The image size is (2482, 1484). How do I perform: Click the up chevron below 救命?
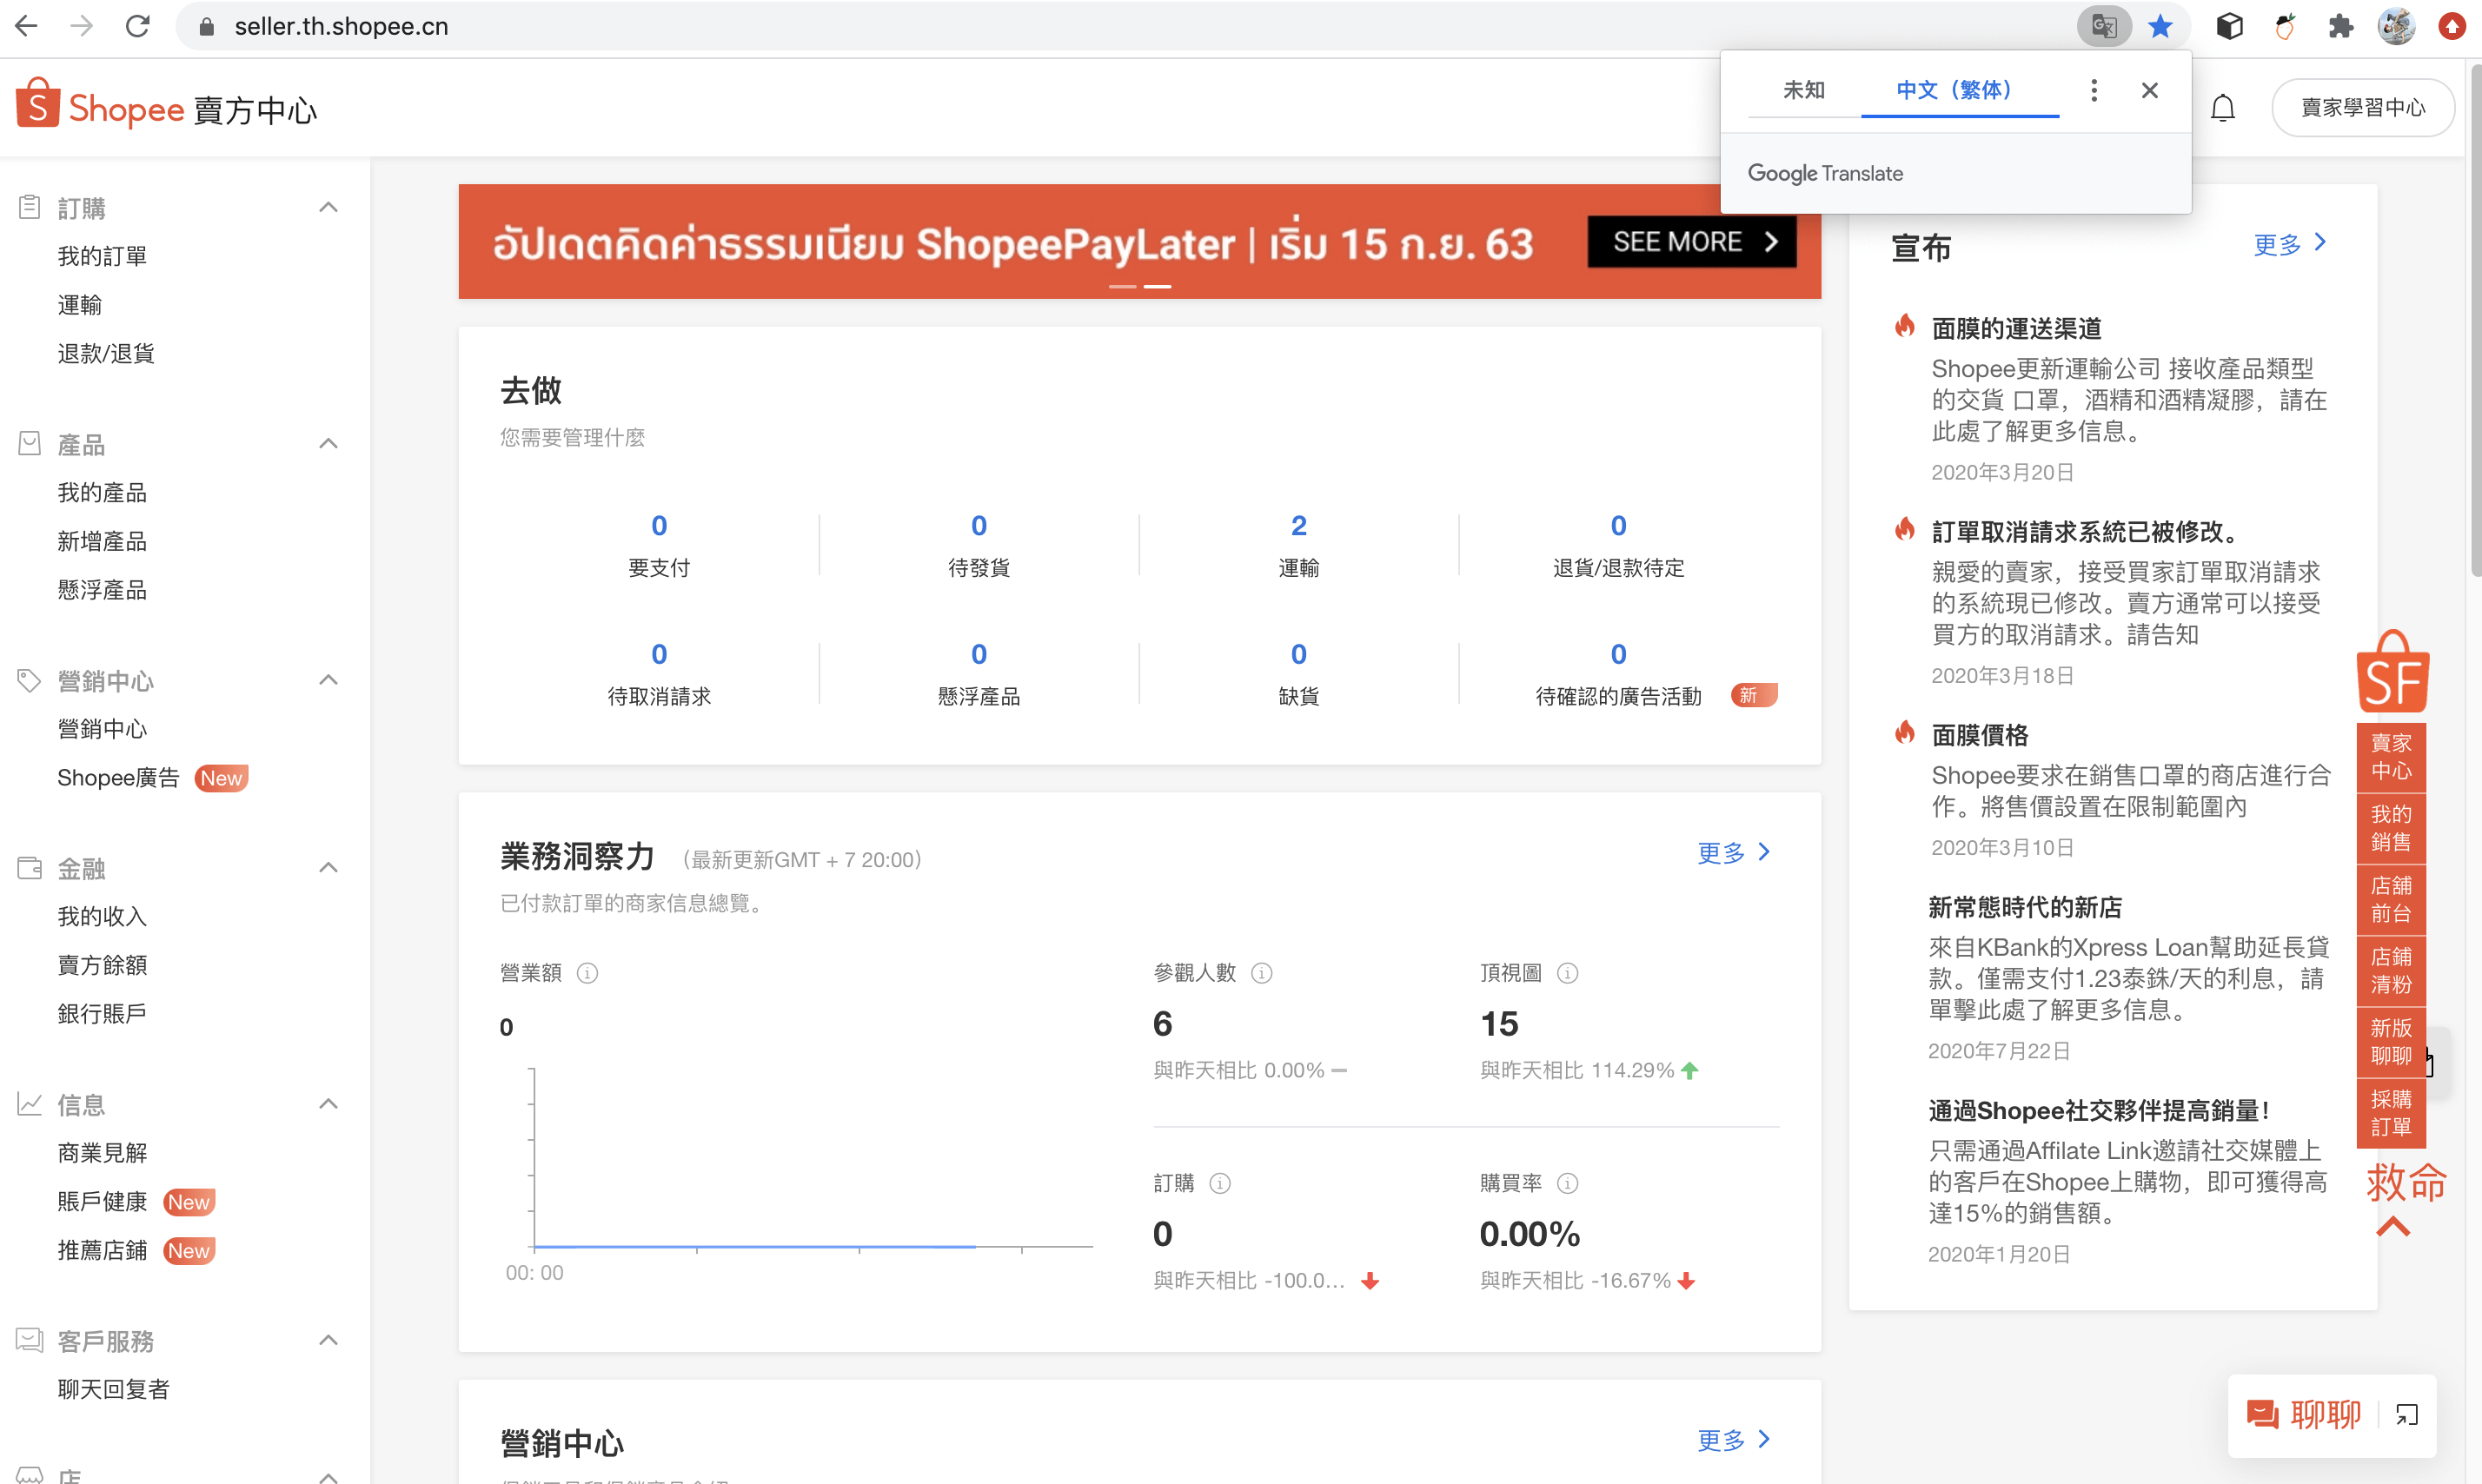coord(2392,1227)
